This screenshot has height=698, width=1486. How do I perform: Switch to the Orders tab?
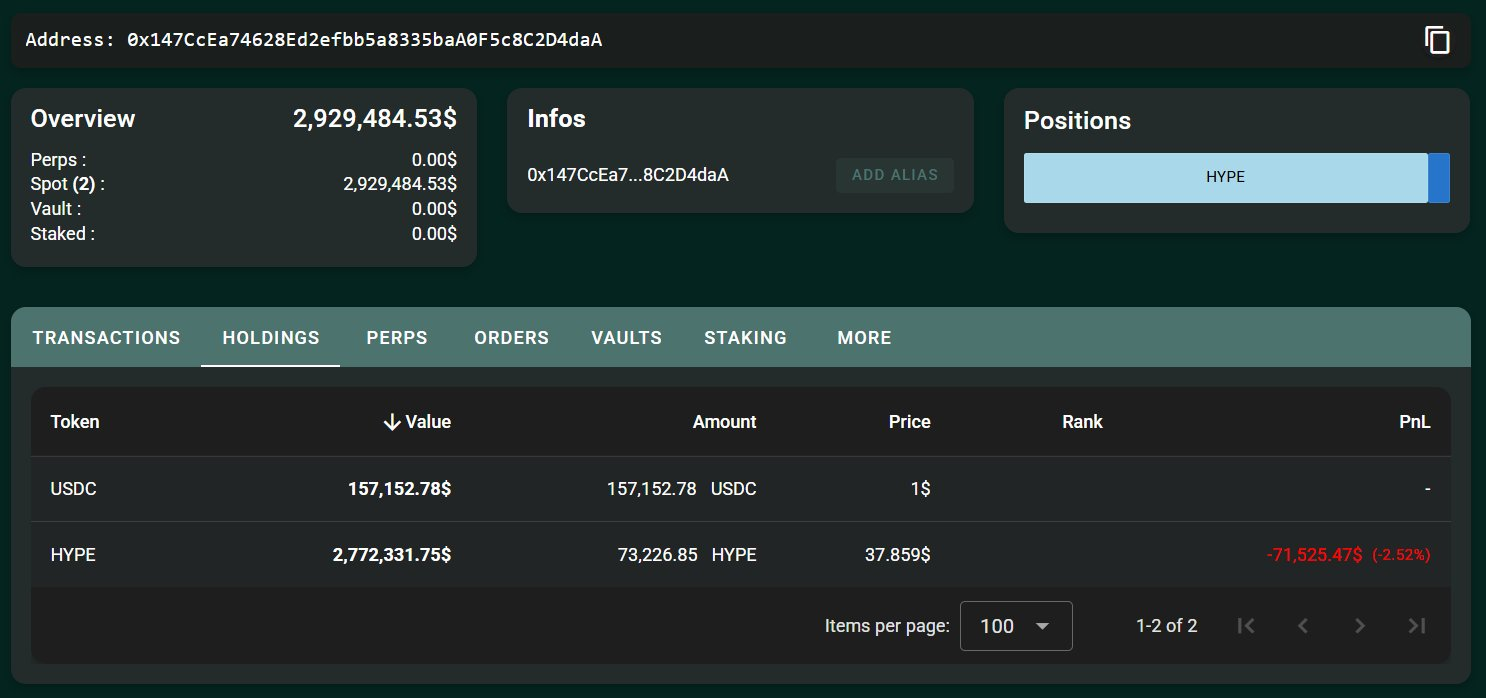point(511,338)
